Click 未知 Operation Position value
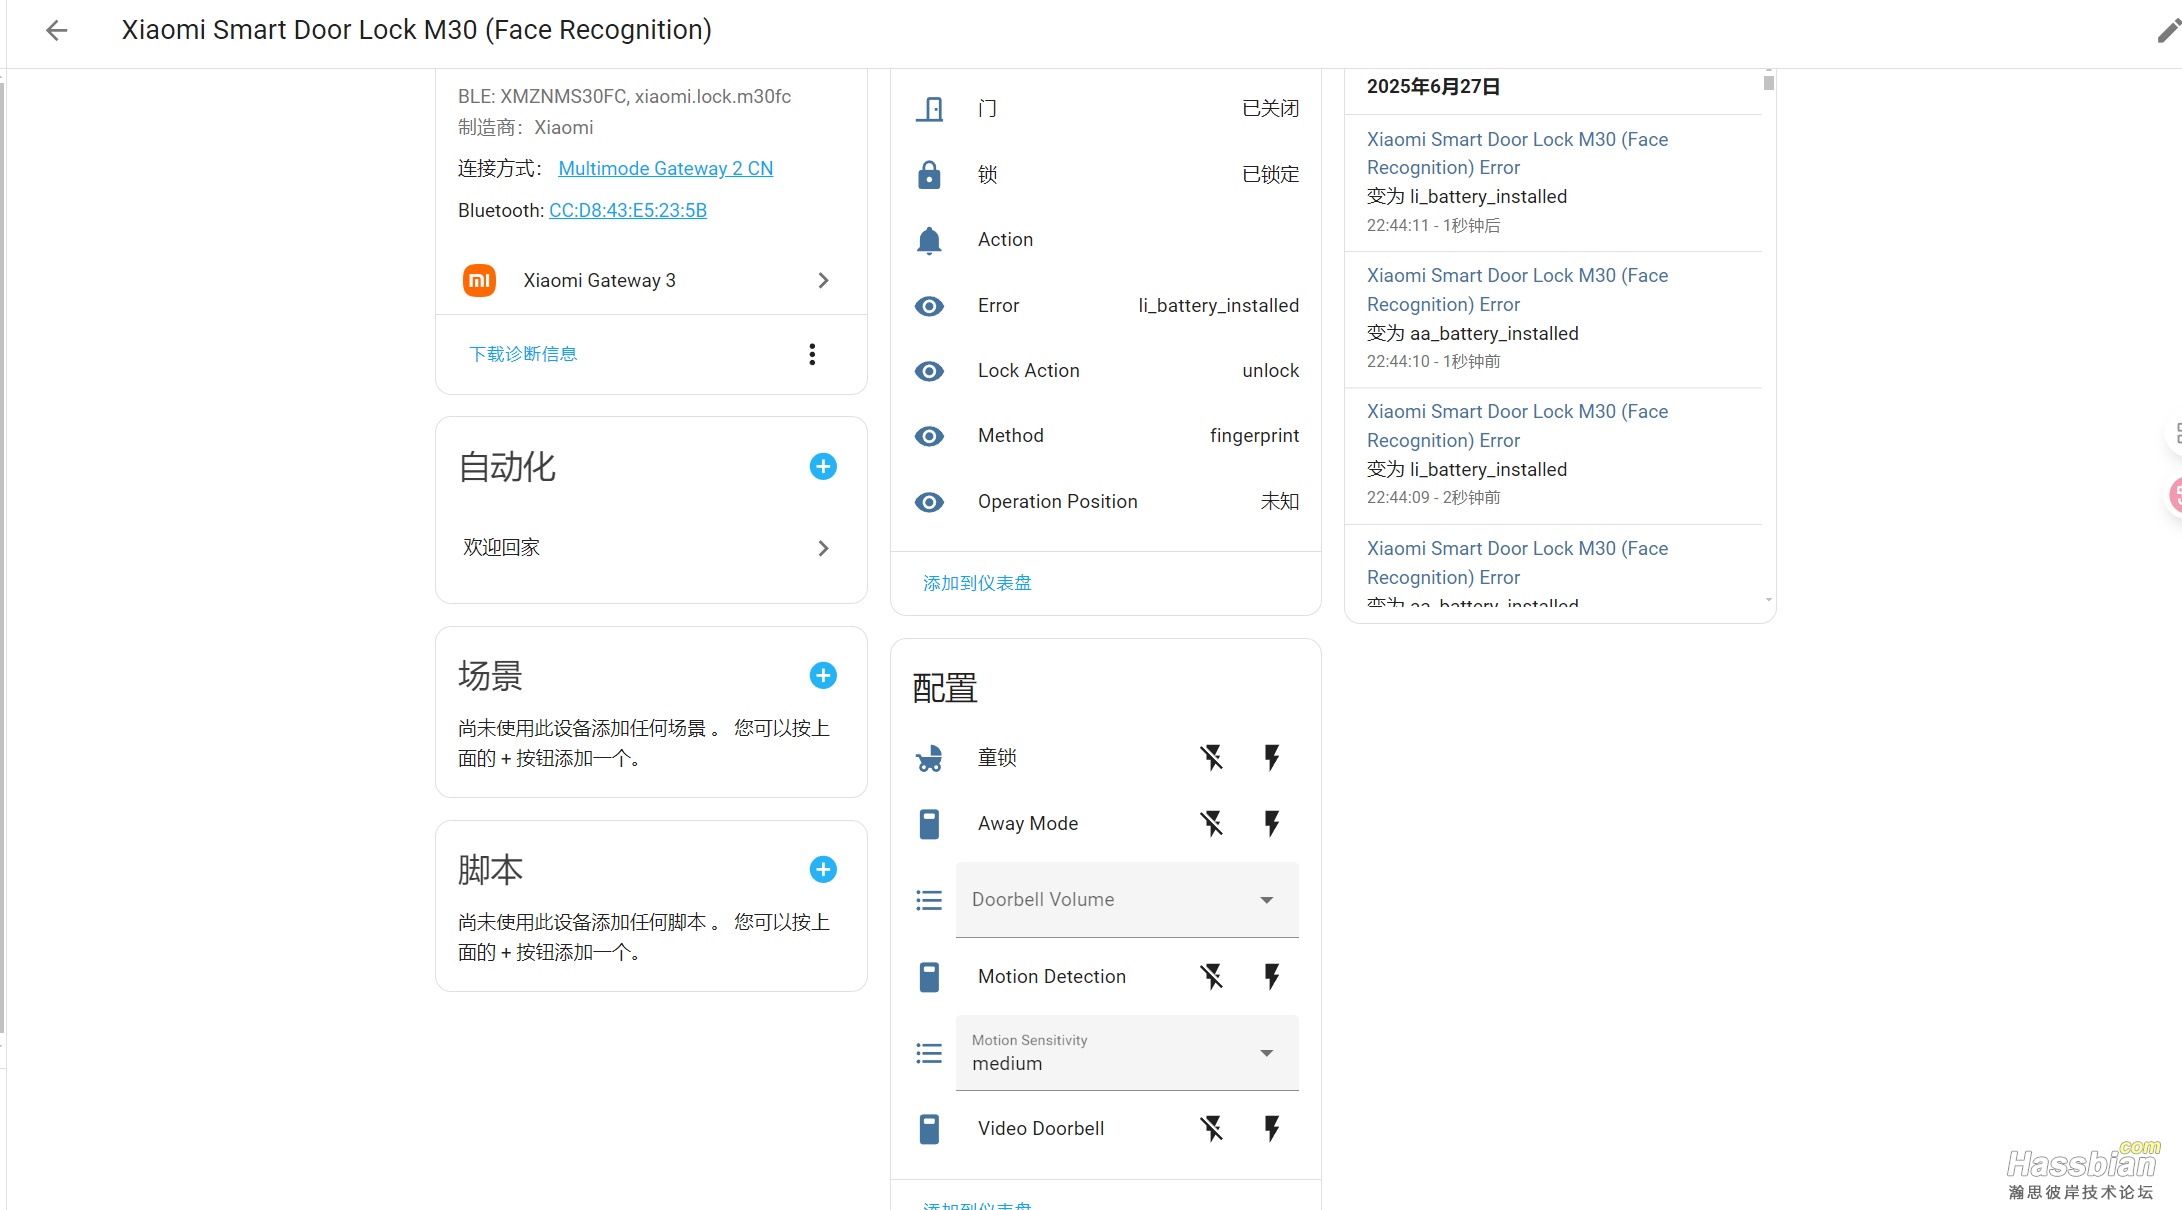 (1279, 502)
